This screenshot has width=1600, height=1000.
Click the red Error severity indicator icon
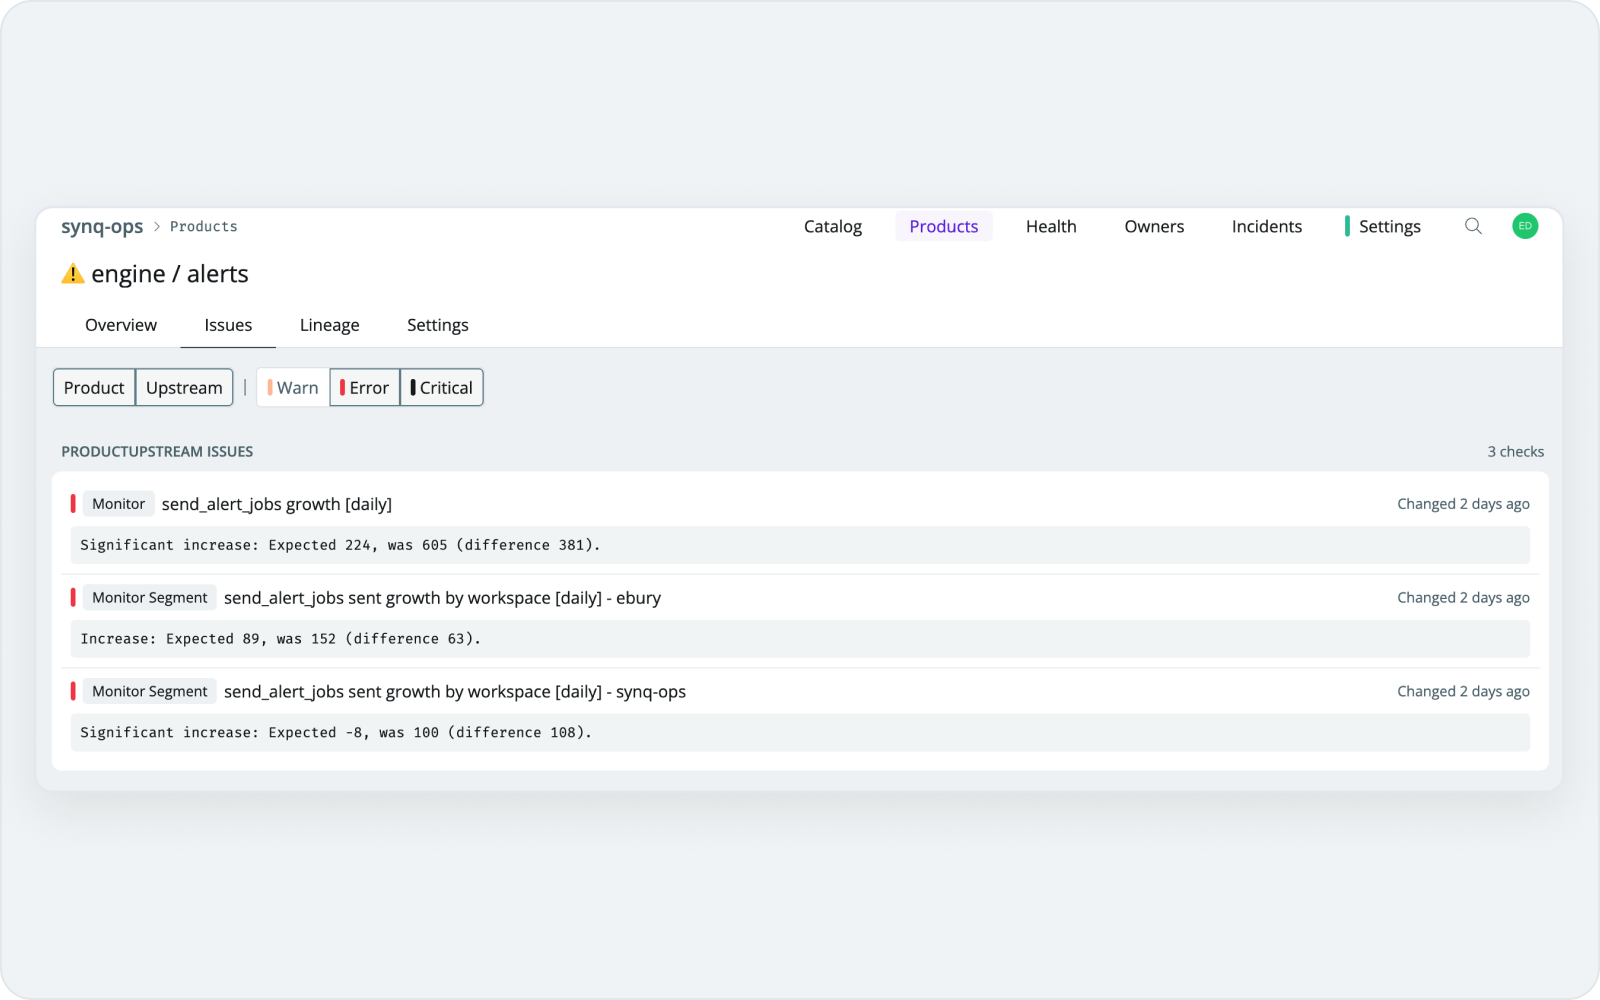(x=343, y=387)
